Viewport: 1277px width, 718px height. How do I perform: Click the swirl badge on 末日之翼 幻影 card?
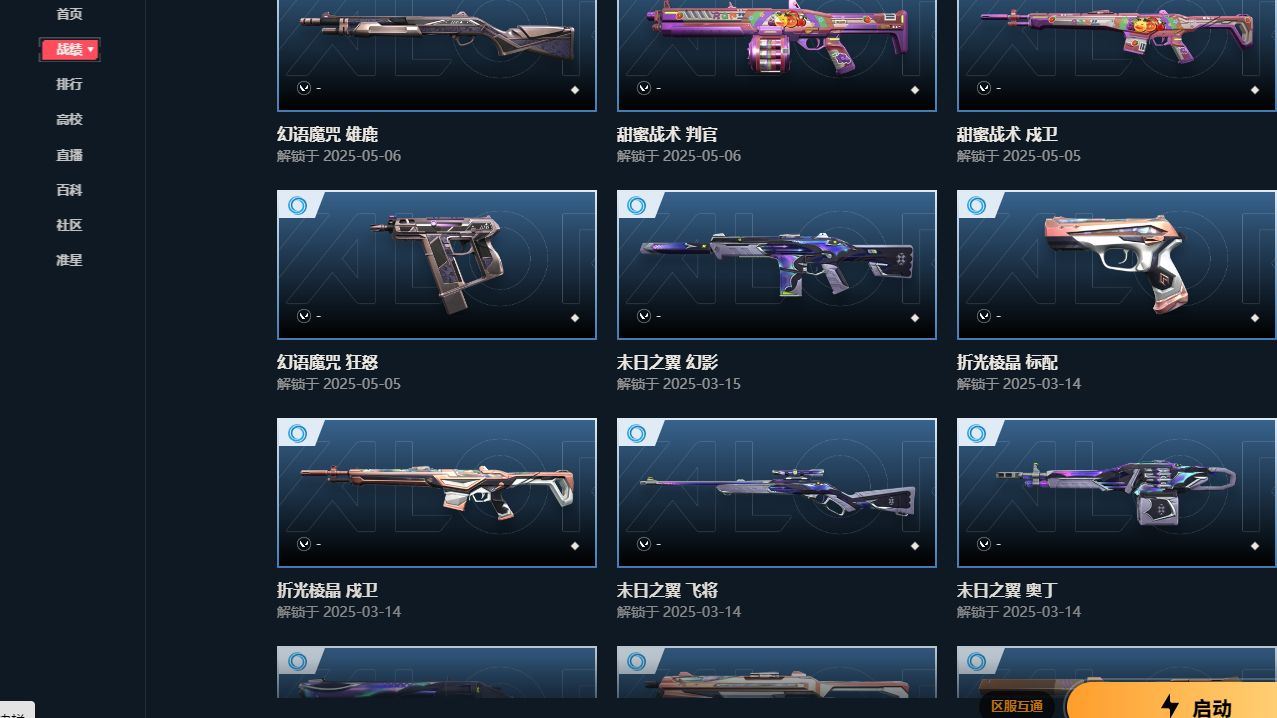pyautogui.click(x=637, y=206)
